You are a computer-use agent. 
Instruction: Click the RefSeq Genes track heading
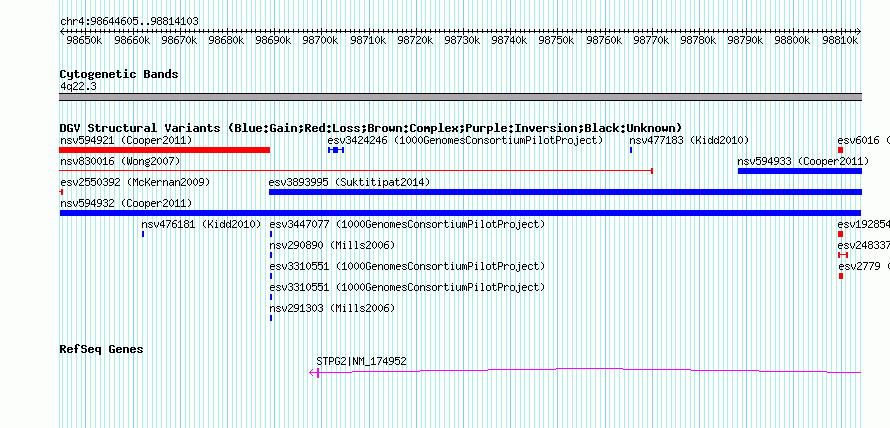point(101,349)
